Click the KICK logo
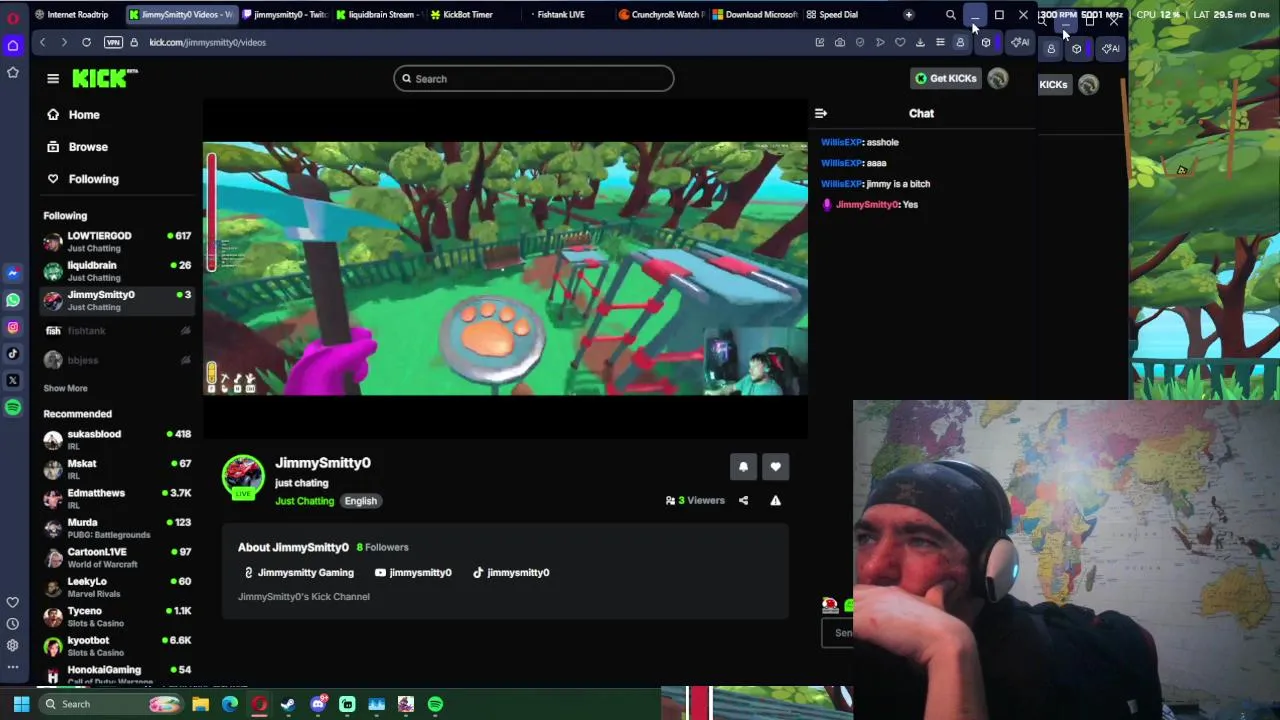The width and height of the screenshot is (1280, 720). click(x=104, y=79)
